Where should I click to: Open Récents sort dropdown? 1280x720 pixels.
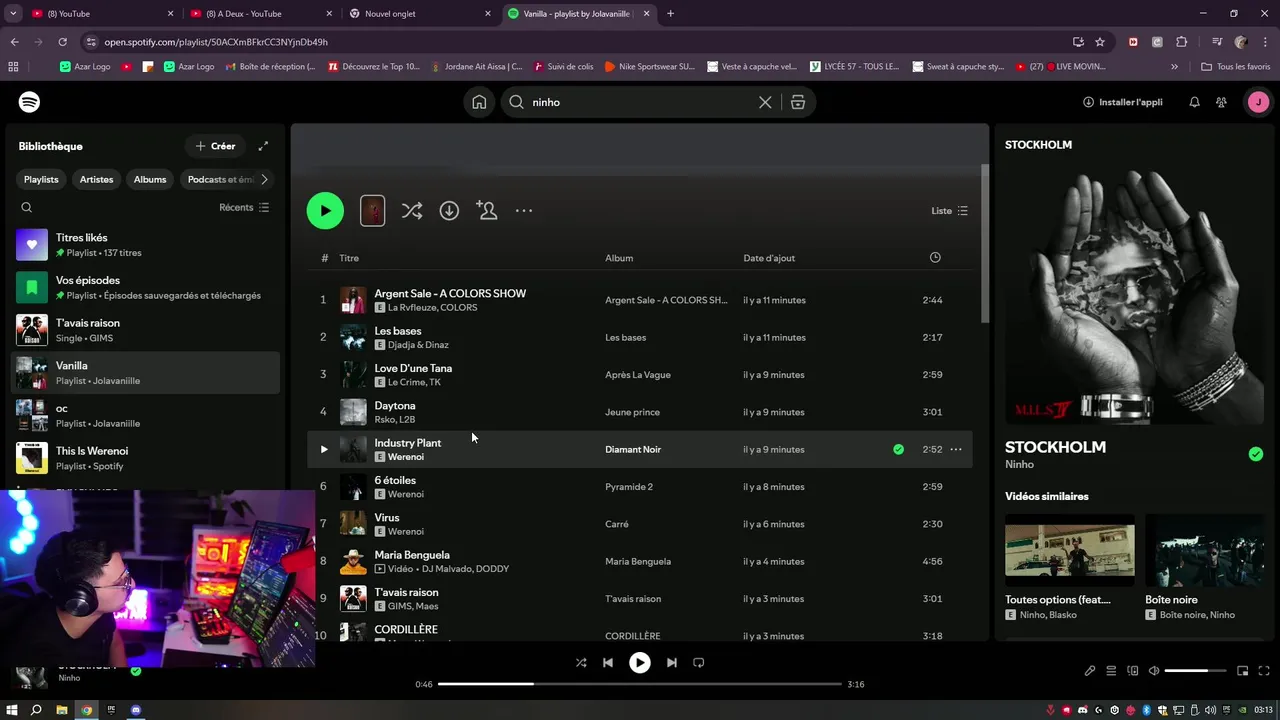coord(244,207)
